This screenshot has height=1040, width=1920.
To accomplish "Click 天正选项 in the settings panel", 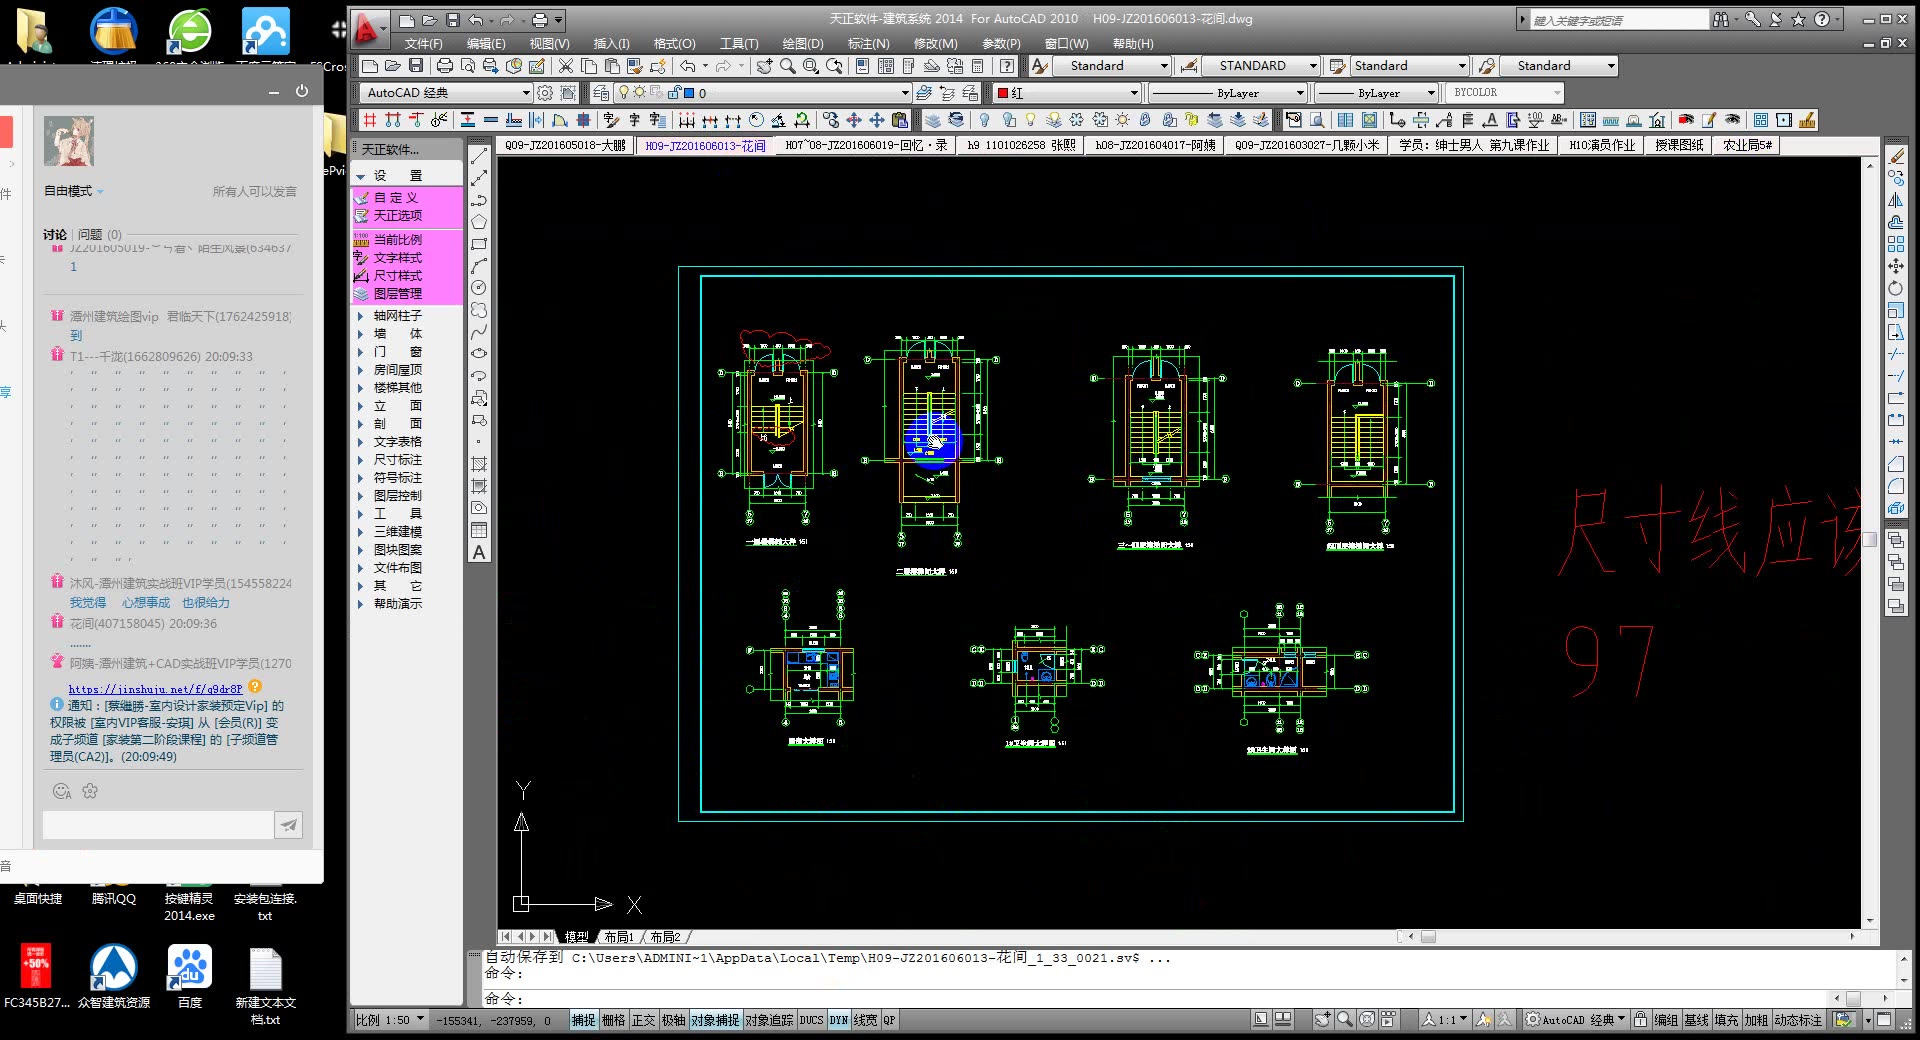I will tap(398, 216).
